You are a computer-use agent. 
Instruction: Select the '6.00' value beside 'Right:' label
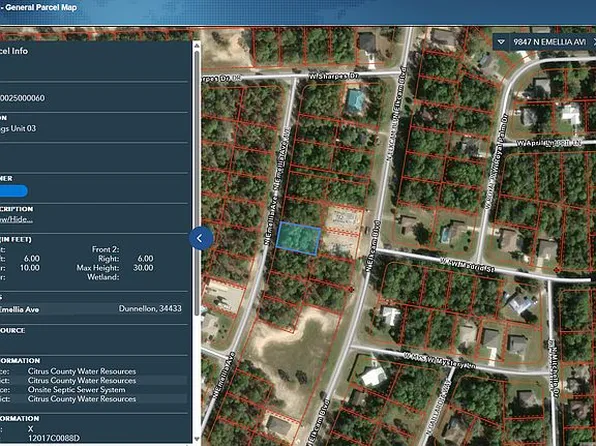[146, 259]
